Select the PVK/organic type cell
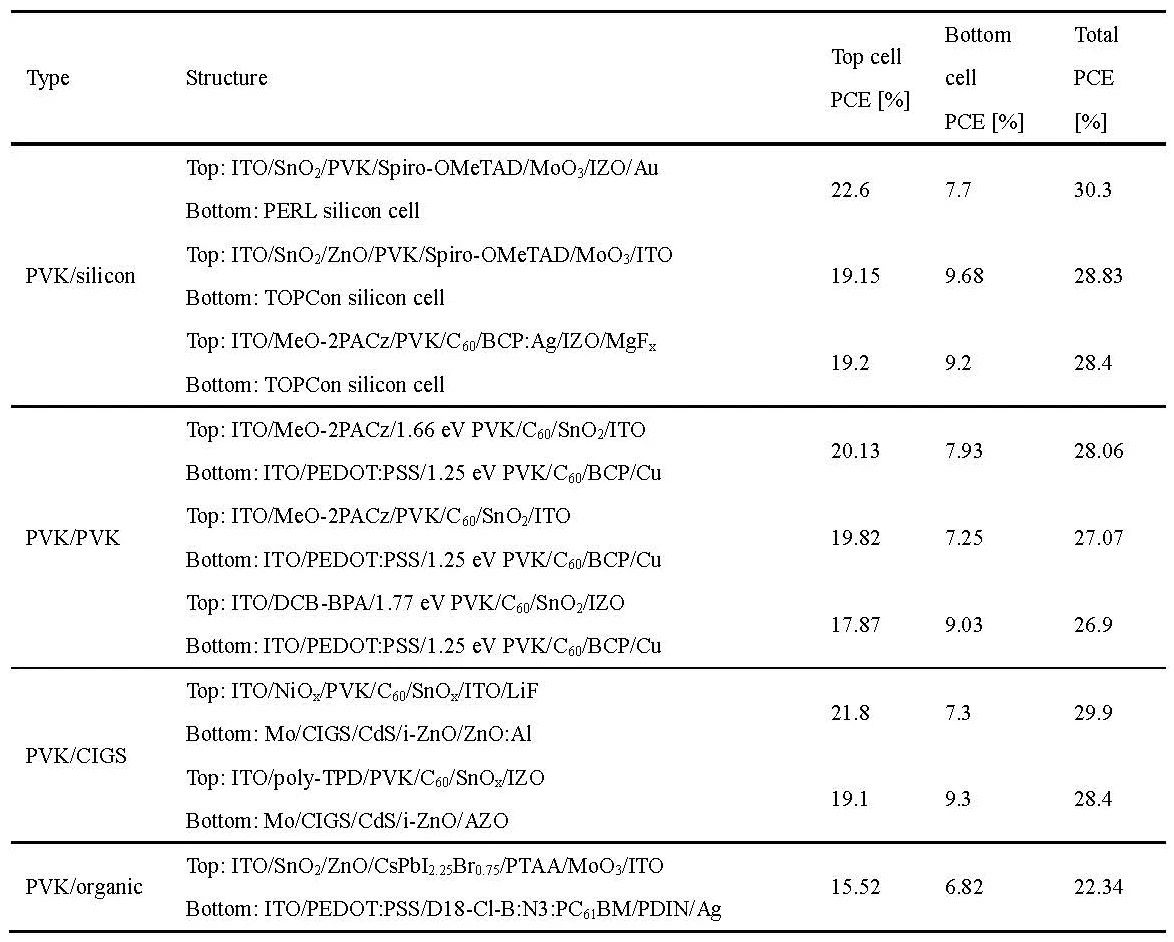This screenshot has height=942, width=1174. point(84,887)
